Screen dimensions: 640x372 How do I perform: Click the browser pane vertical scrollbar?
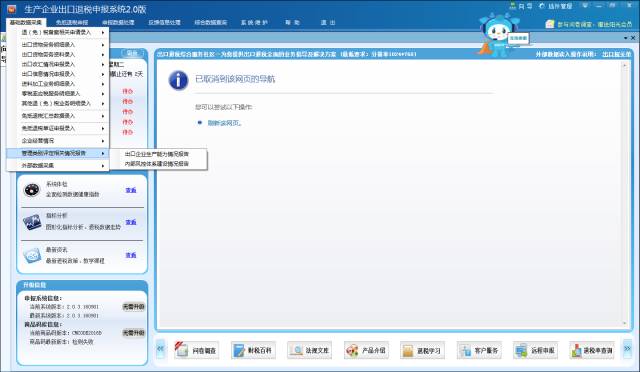(624, 194)
